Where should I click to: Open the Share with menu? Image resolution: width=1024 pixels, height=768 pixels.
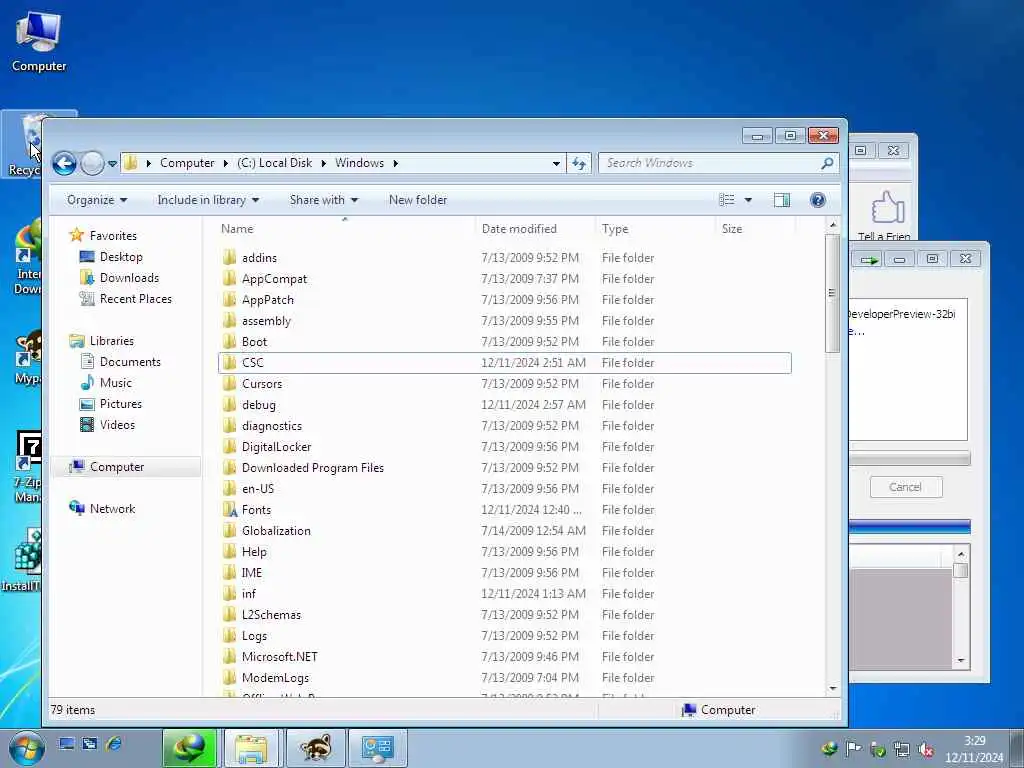point(324,200)
